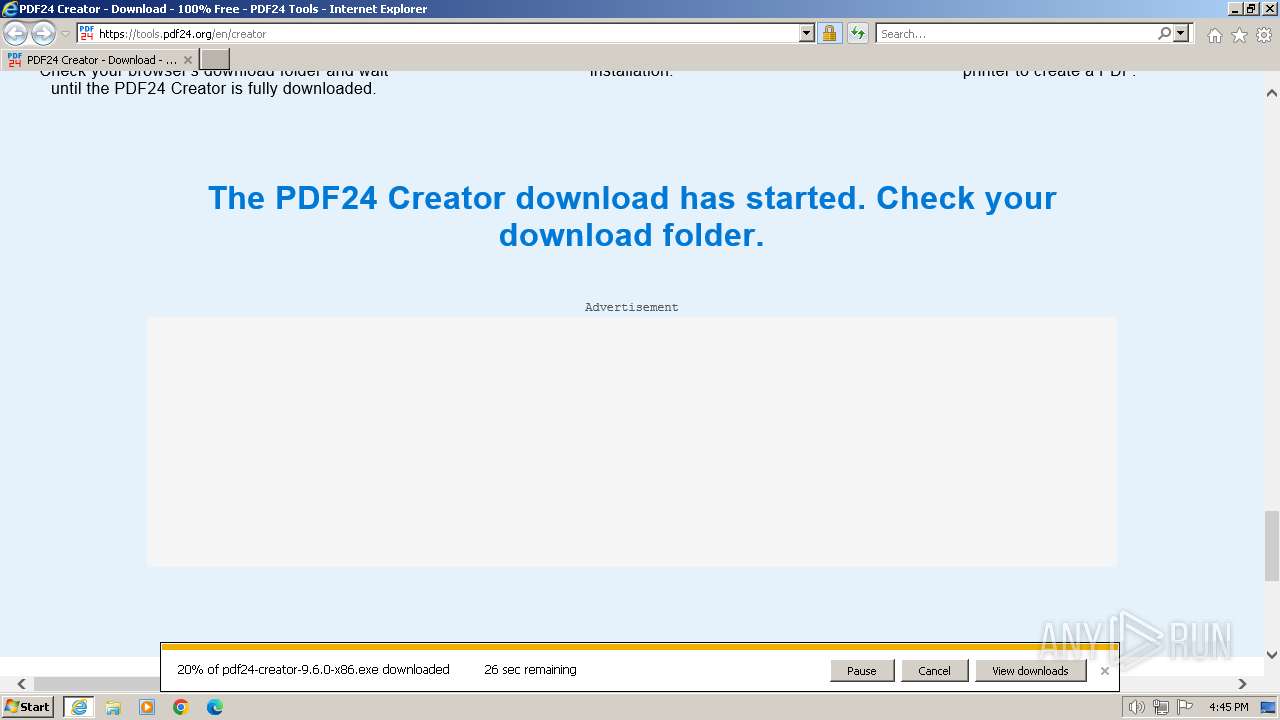Click the 4:45 PM system clock
This screenshot has height=720, width=1280.
[1228, 707]
